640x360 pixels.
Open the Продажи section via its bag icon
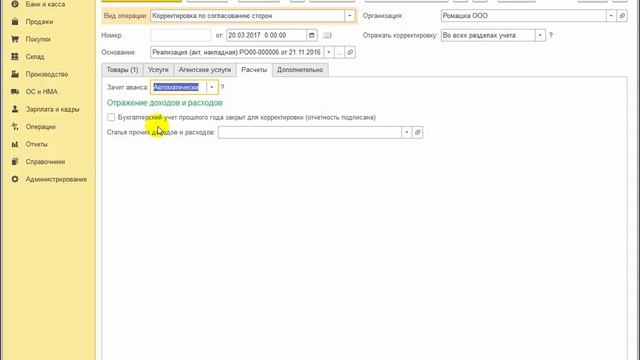pyautogui.click(x=15, y=22)
